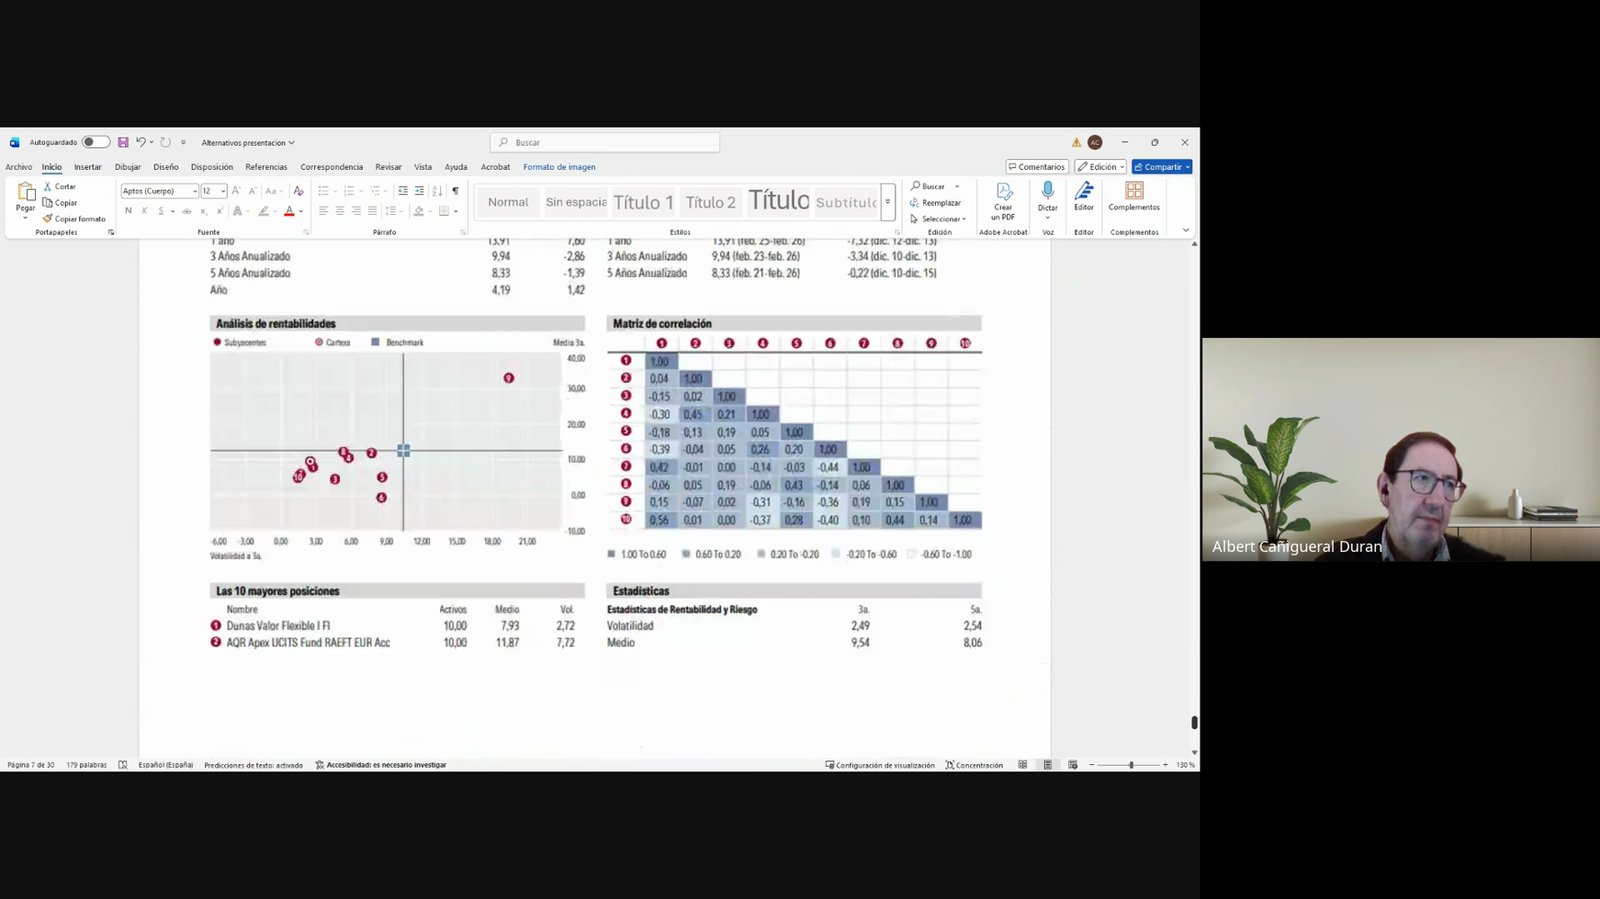Toggle strikethrough formatting
This screenshot has width=1600, height=899.
[186, 211]
